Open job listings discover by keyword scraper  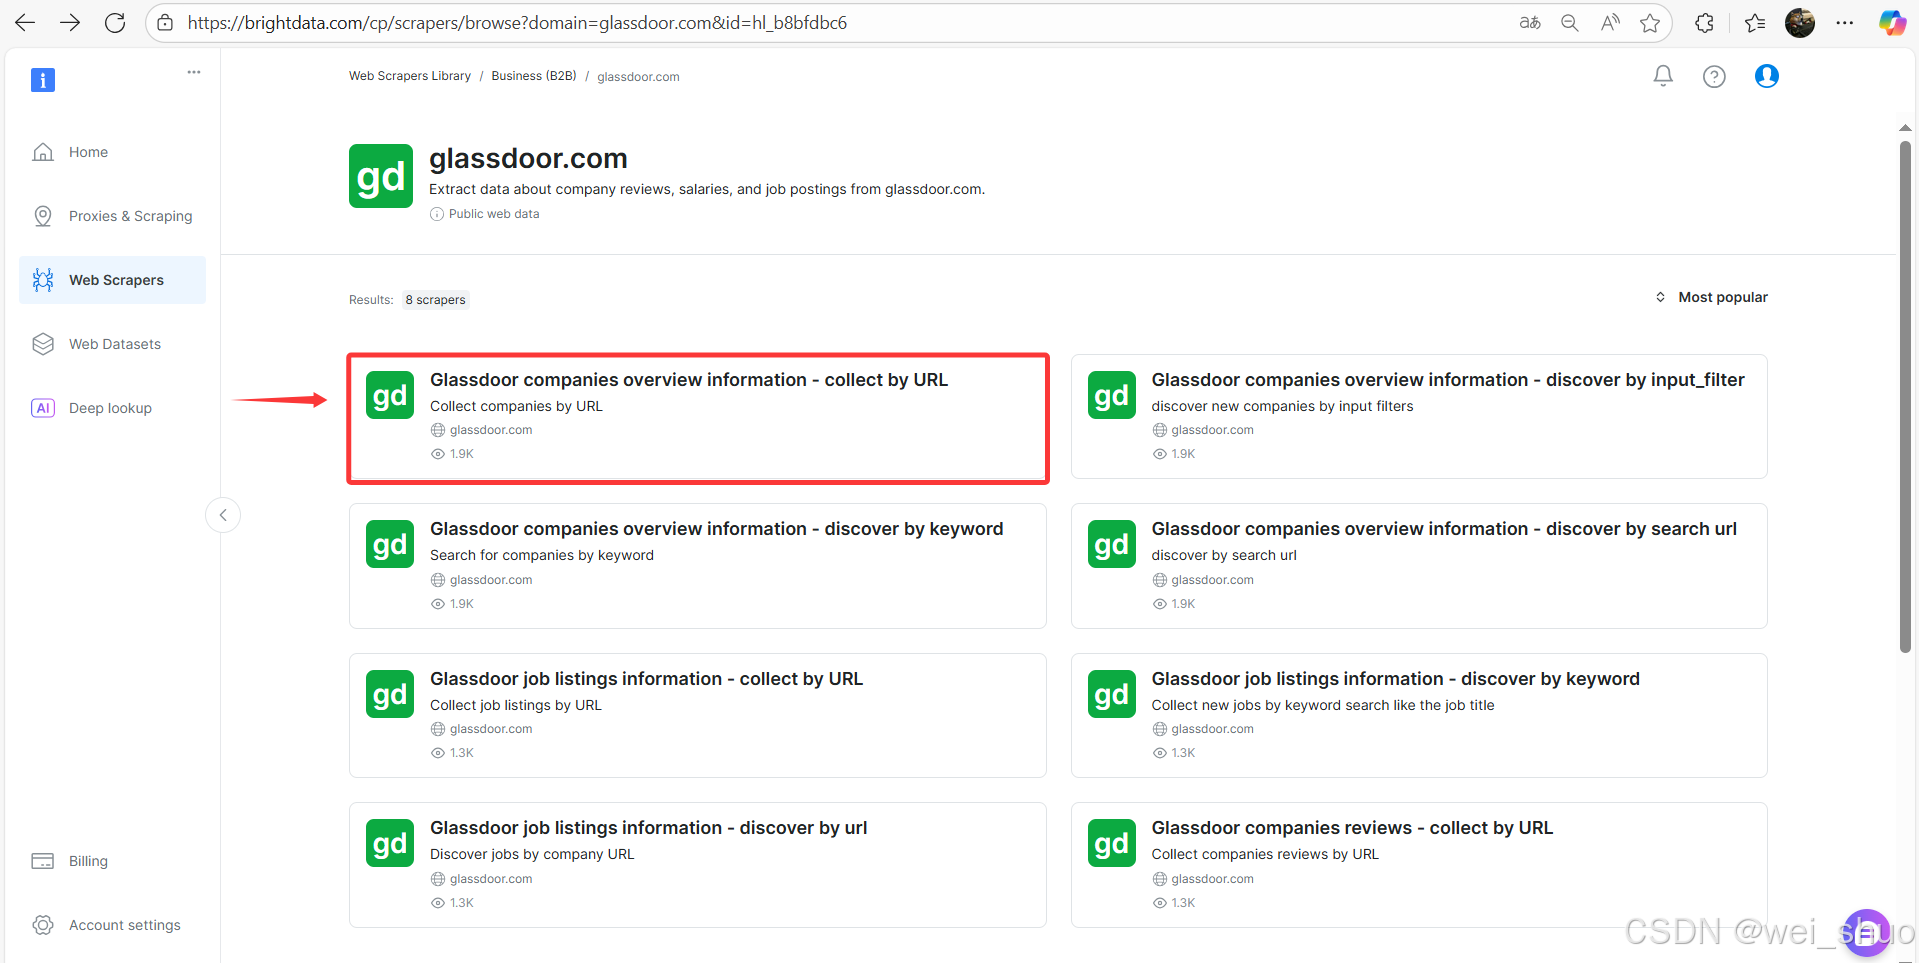click(x=1419, y=715)
